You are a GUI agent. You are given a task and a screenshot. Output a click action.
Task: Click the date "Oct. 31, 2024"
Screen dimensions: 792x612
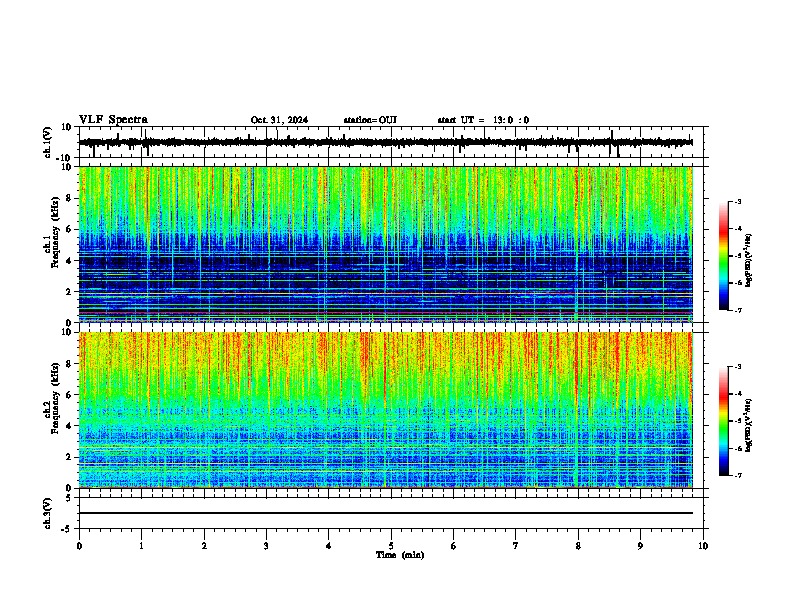(x=279, y=120)
